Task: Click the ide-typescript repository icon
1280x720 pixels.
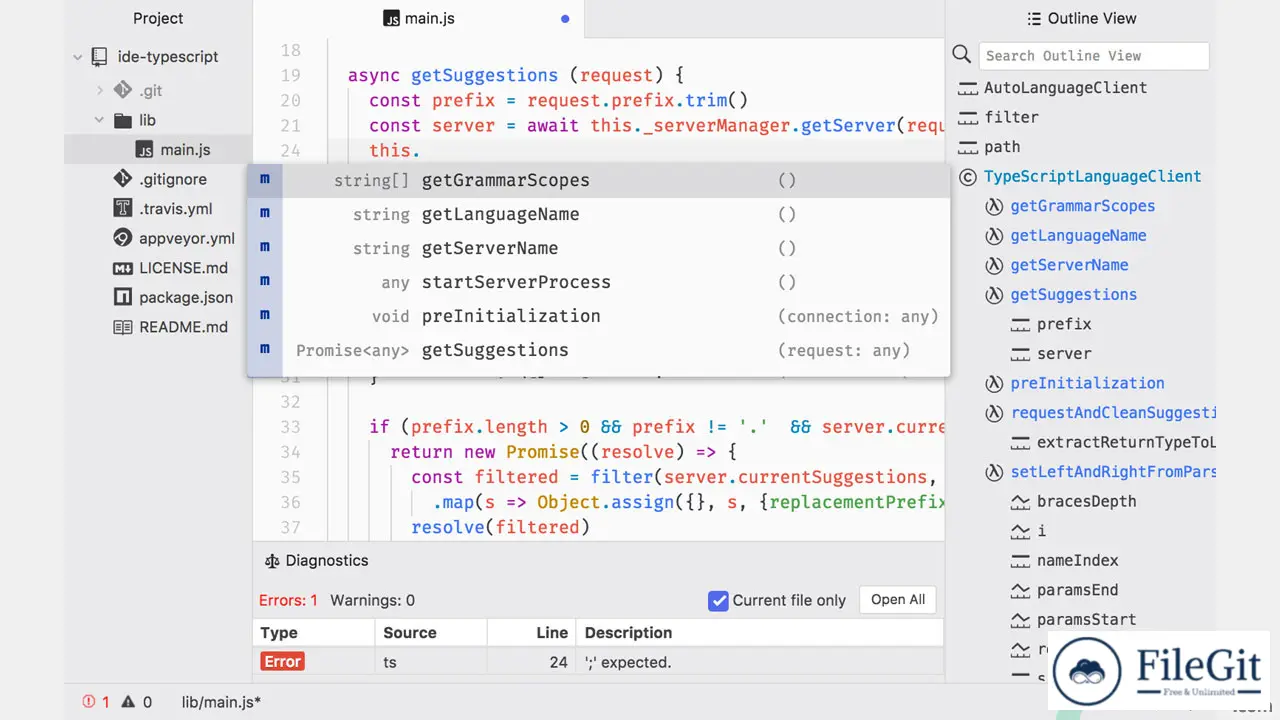Action: click(99, 57)
